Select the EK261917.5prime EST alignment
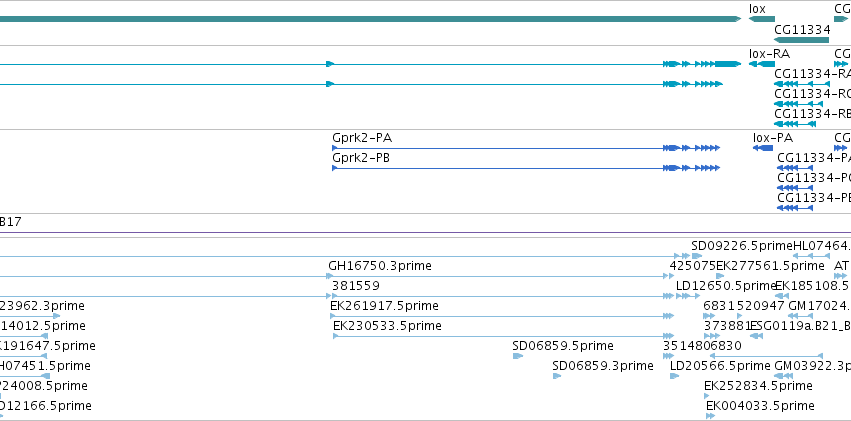This screenshot has width=851, height=421. coord(502,316)
